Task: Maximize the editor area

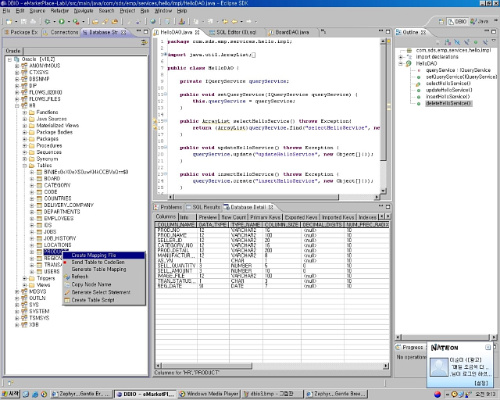Action: [388, 31]
